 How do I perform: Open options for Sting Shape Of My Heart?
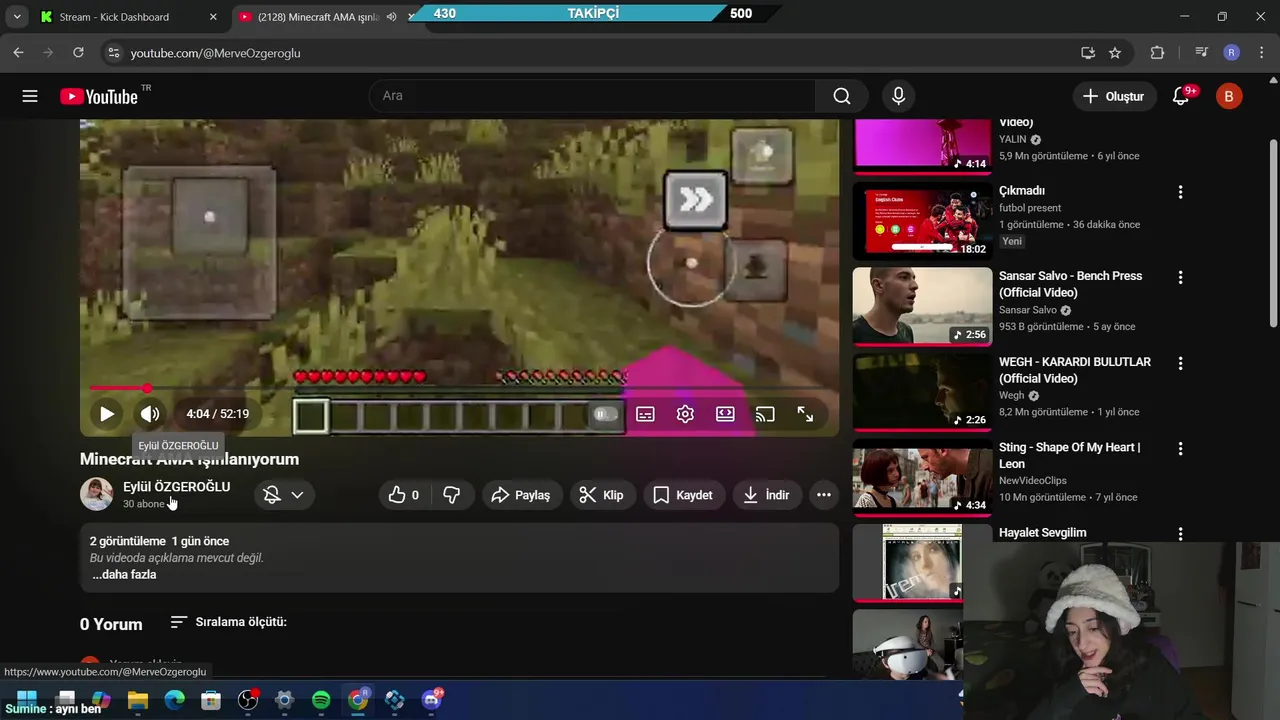point(1180,449)
